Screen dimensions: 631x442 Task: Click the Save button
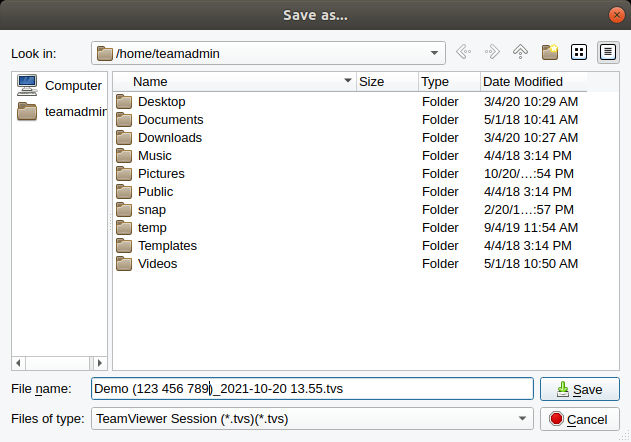coord(579,389)
